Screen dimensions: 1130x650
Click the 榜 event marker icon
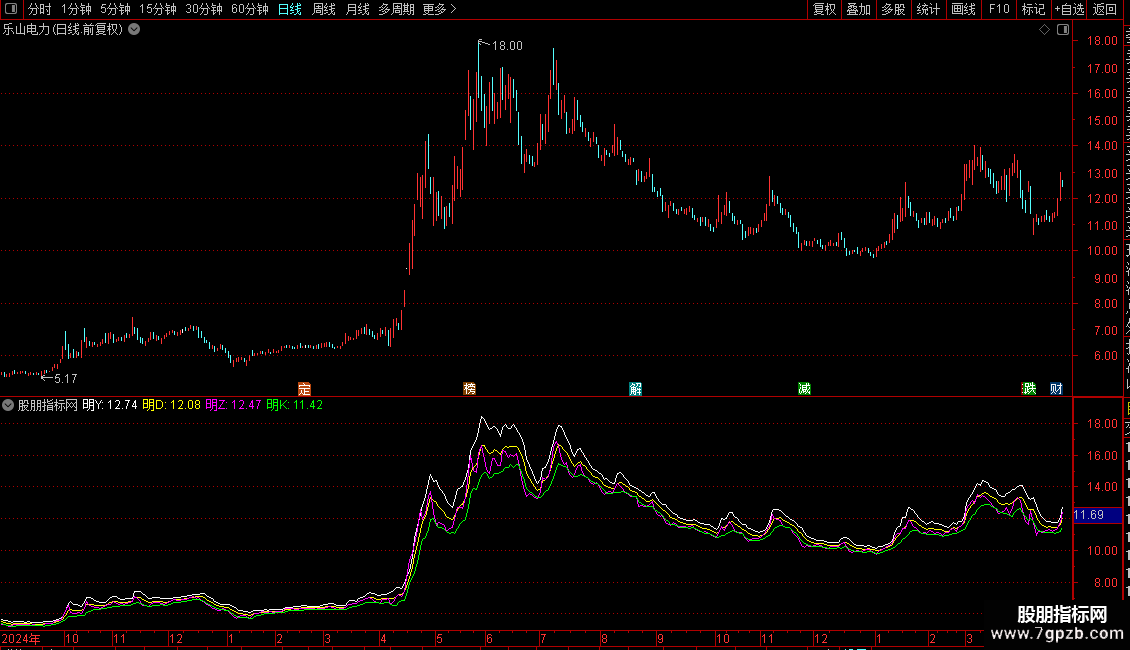tap(470, 389)
